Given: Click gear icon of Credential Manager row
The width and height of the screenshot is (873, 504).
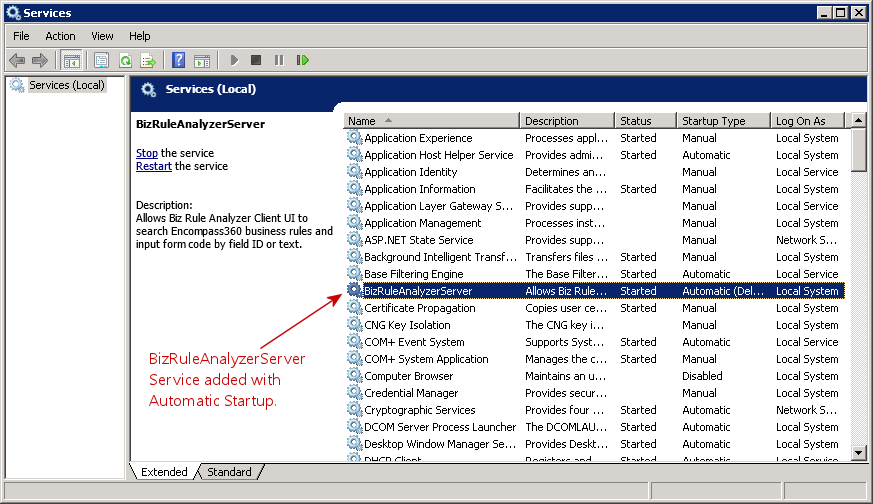Looking at the screenshot, I should pos(354,392).
